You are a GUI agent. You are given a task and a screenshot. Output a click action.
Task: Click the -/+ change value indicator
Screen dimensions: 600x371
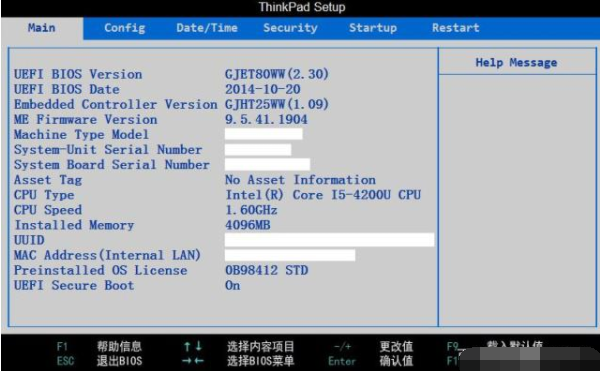coord(342,347)
